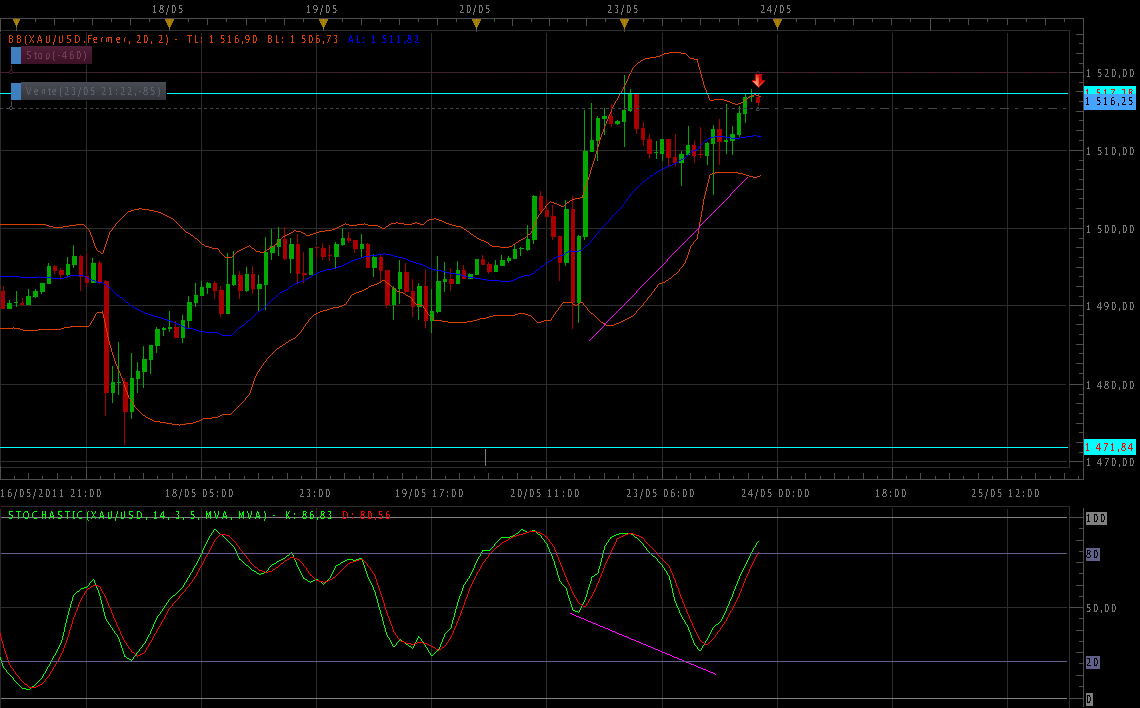The image size is (1140, 708).
Task: Click the orange day marker under 18/05
Action: [169, 23]
